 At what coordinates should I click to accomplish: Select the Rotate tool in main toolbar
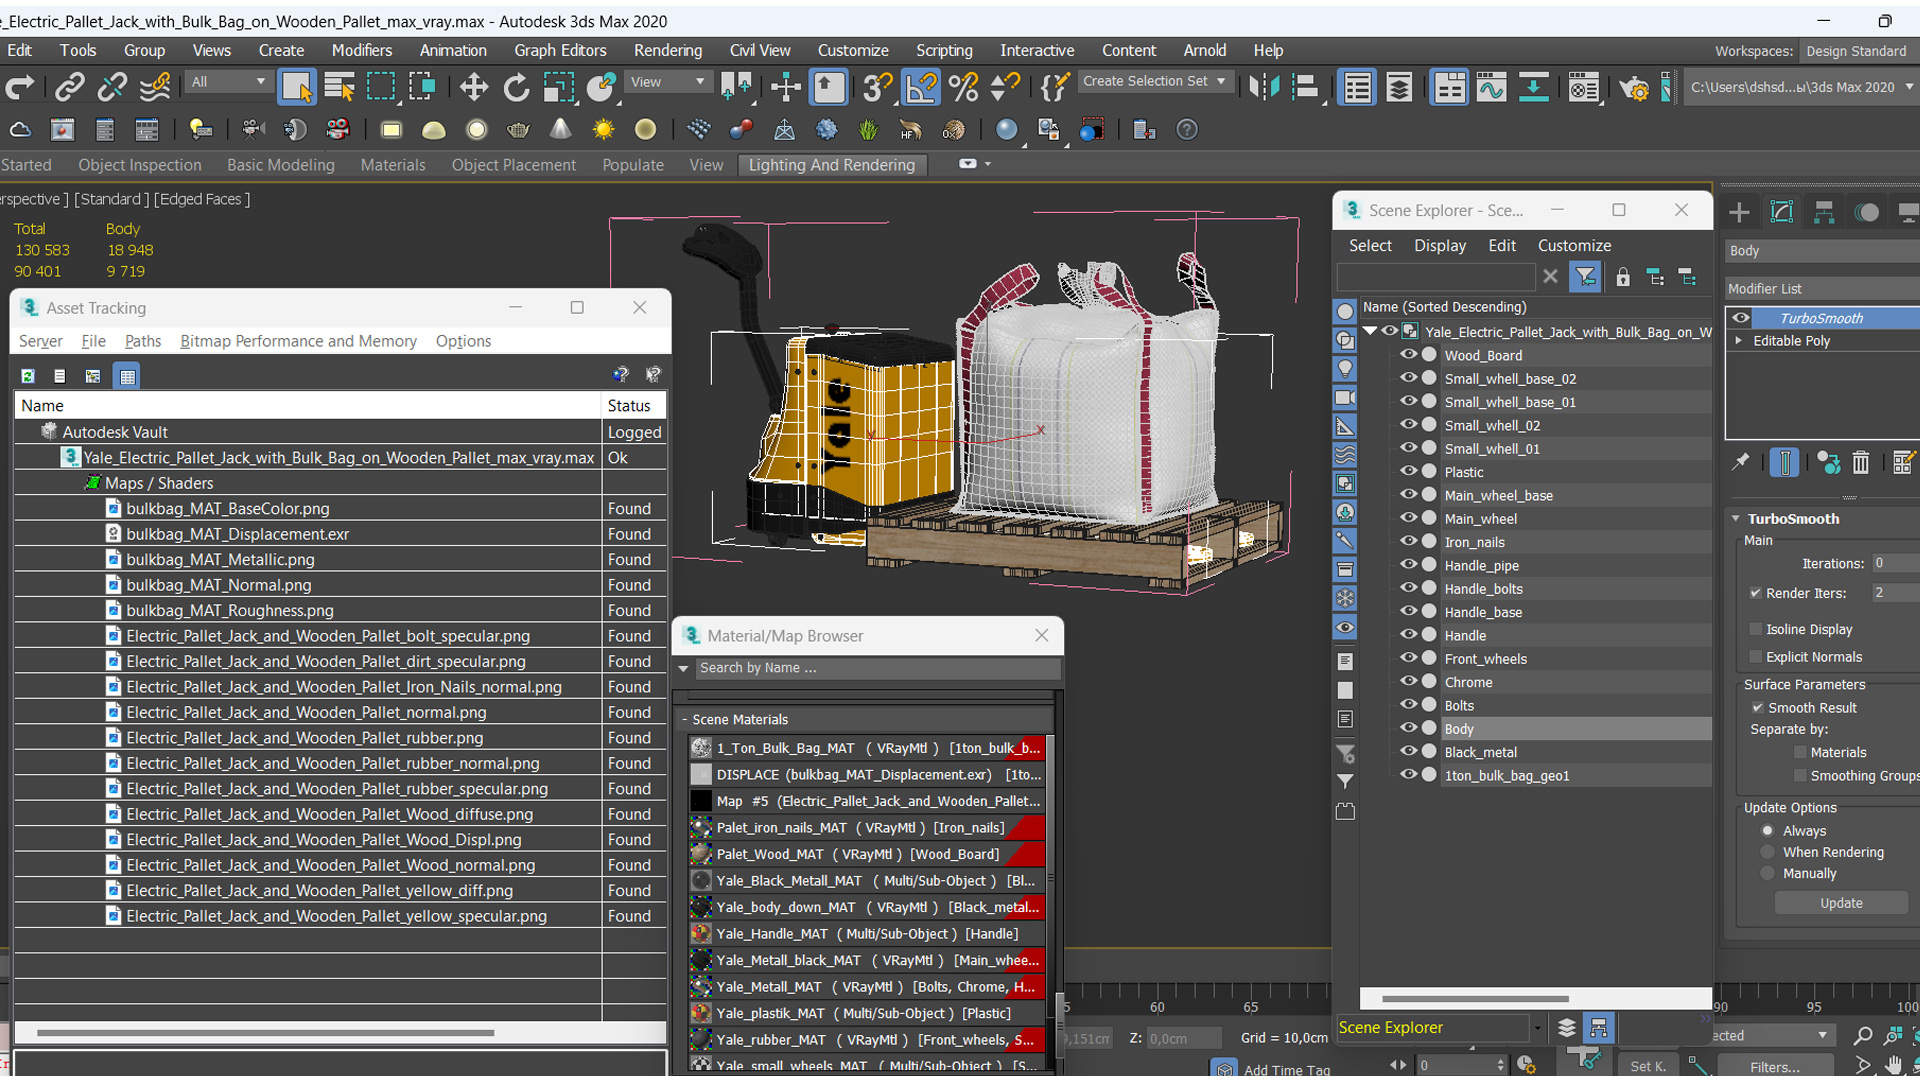pyautogui.click(x=516, y=88)
